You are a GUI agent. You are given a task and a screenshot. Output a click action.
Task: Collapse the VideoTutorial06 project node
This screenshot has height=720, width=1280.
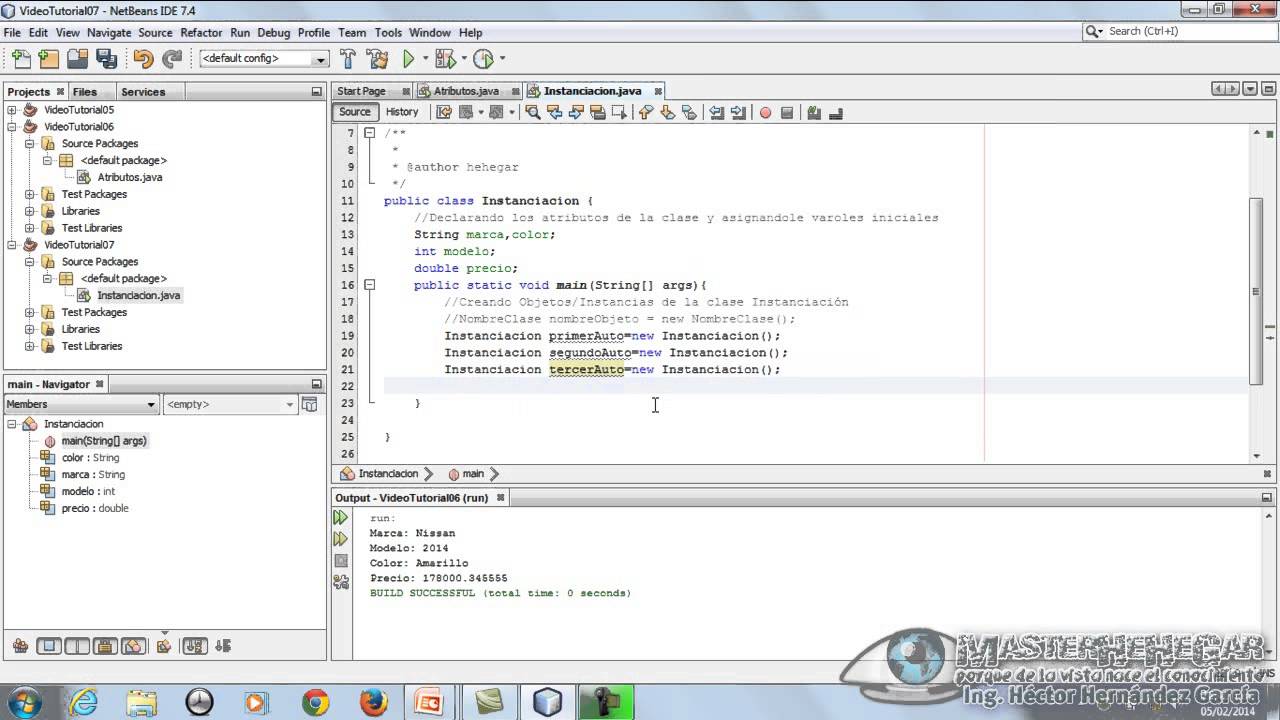(12, 127)
